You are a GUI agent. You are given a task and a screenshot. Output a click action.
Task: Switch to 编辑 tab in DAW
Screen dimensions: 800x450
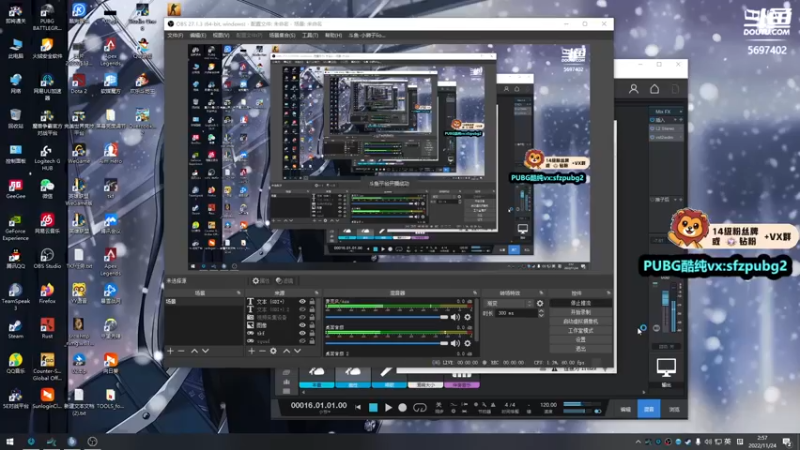626,409
